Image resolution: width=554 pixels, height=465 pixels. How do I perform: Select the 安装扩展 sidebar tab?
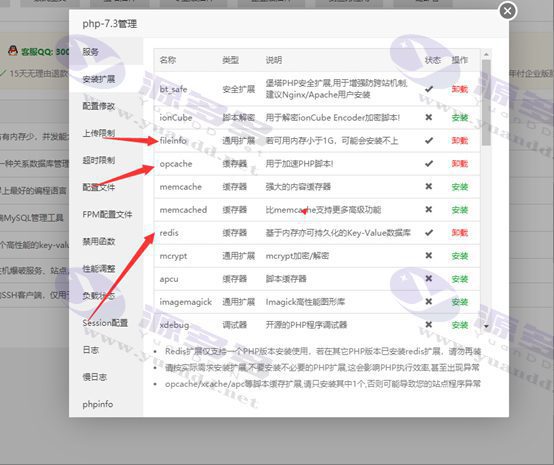point(99,79)
